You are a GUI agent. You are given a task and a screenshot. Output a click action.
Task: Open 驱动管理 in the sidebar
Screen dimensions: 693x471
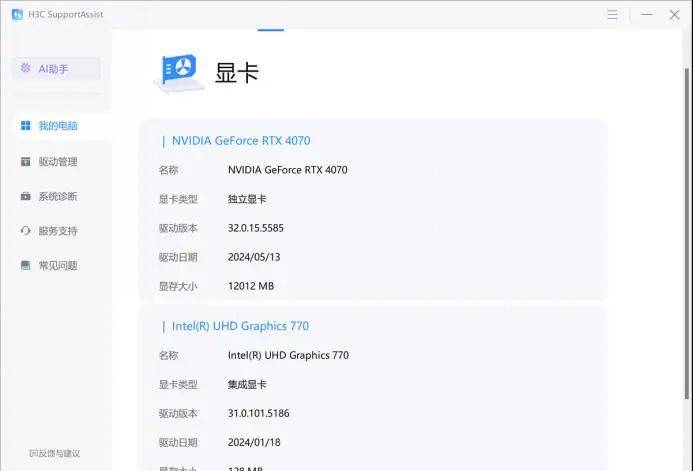click(58, 162)
